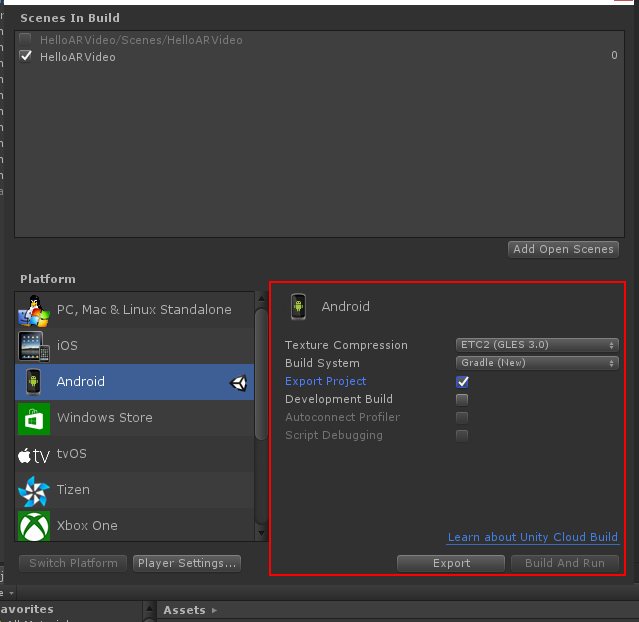This screenshot has height=622, width=639.
Task: Select the iOS platform row
Action: (x=134, y=346)
